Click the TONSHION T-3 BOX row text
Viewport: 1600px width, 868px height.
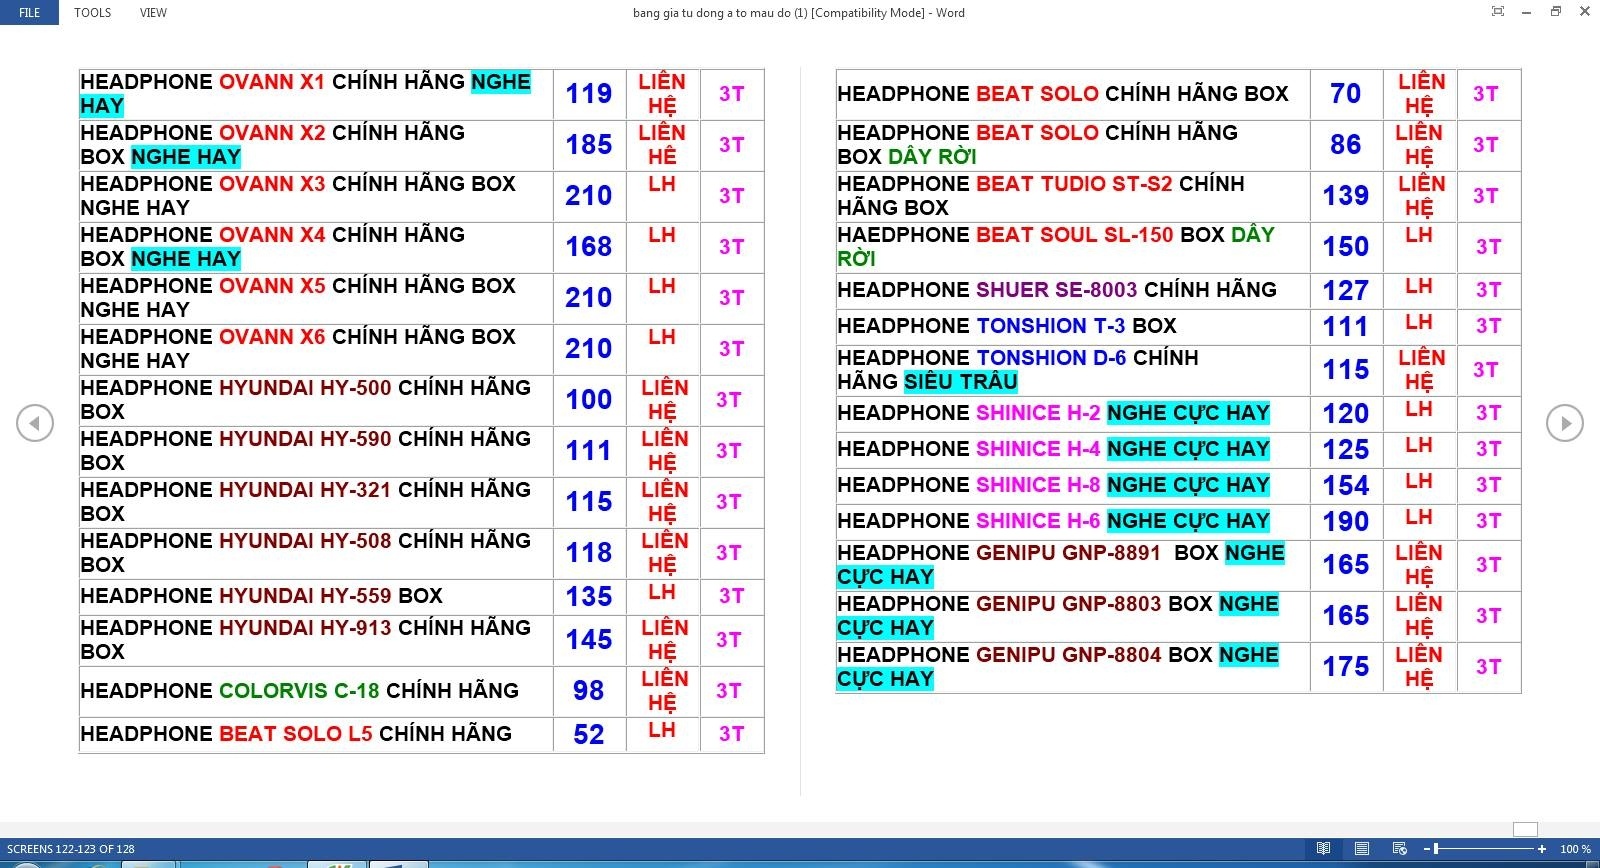(x=1007, y=326)
